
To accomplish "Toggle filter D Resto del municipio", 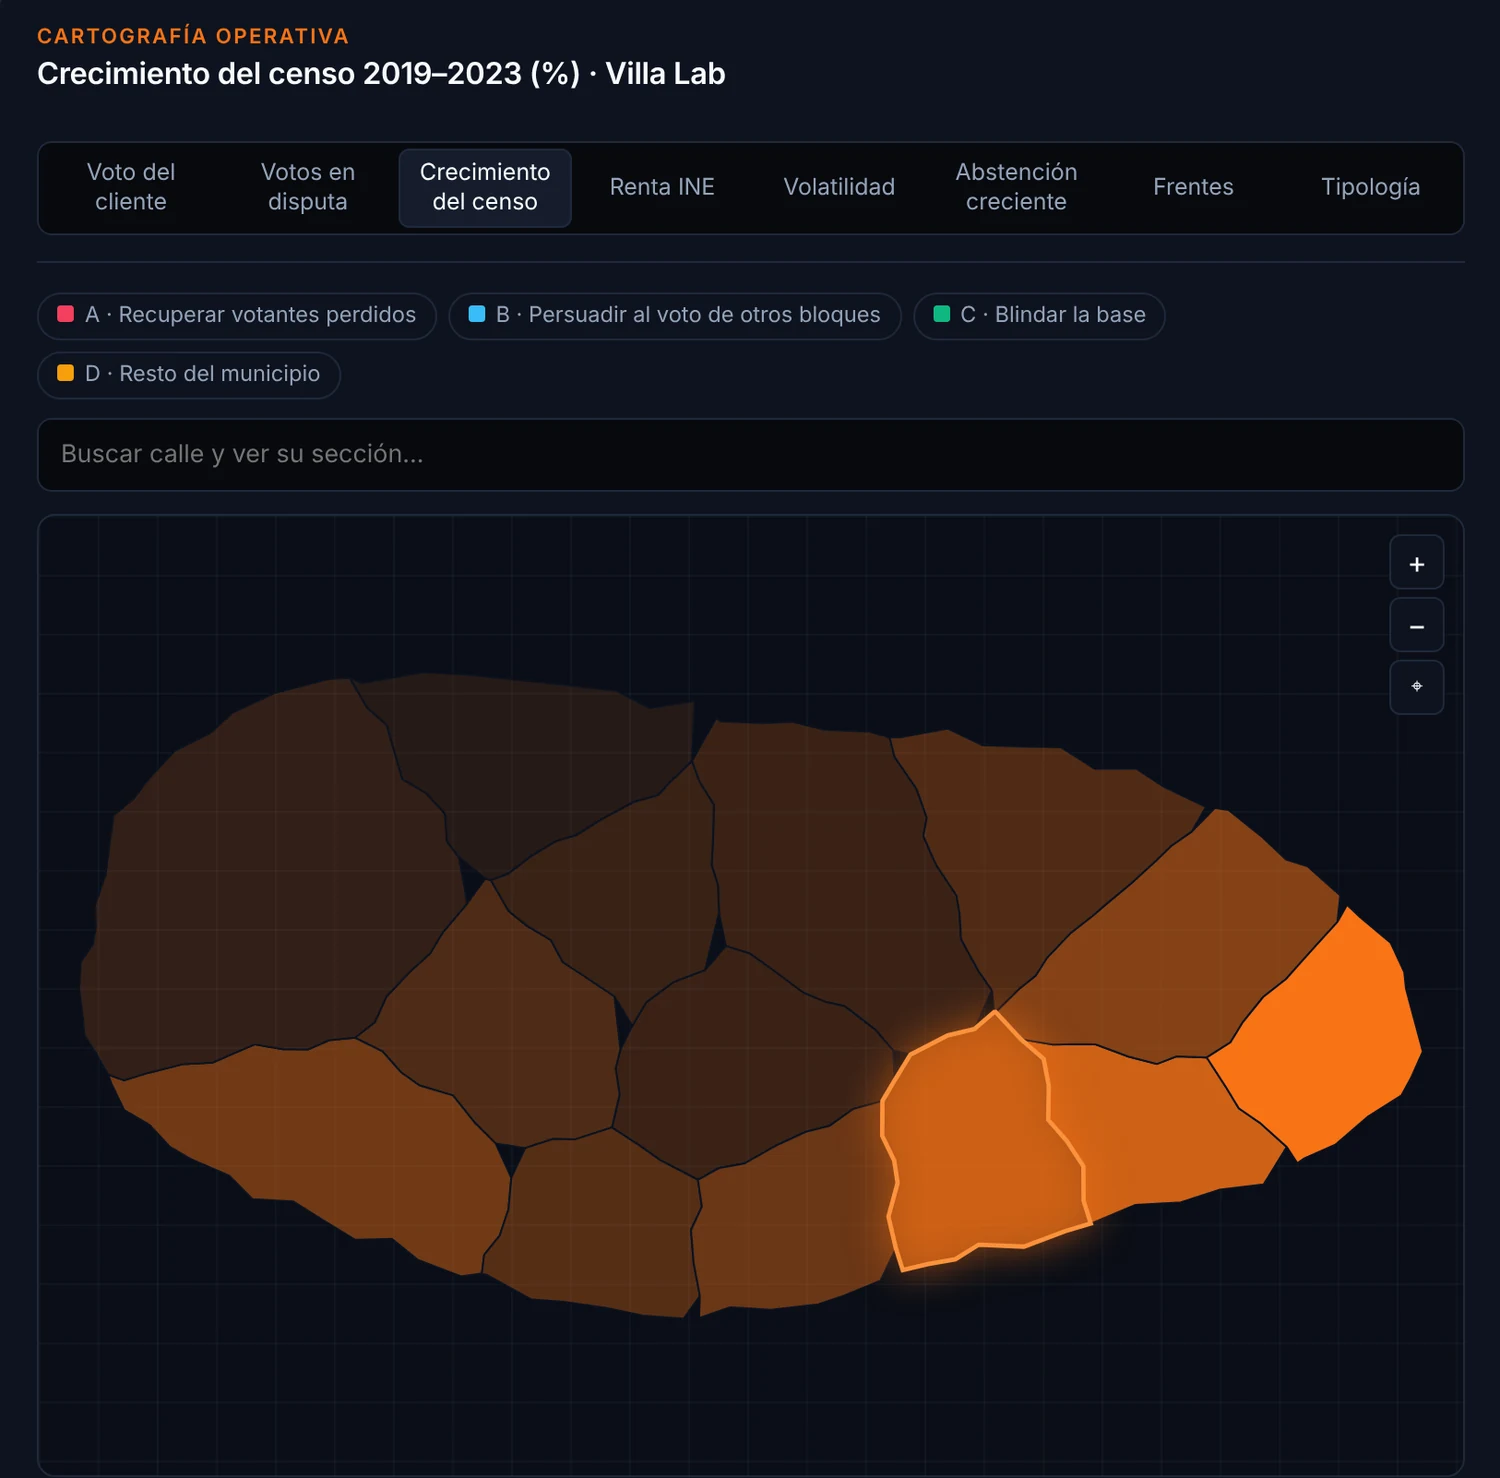I will pos(189,374).
